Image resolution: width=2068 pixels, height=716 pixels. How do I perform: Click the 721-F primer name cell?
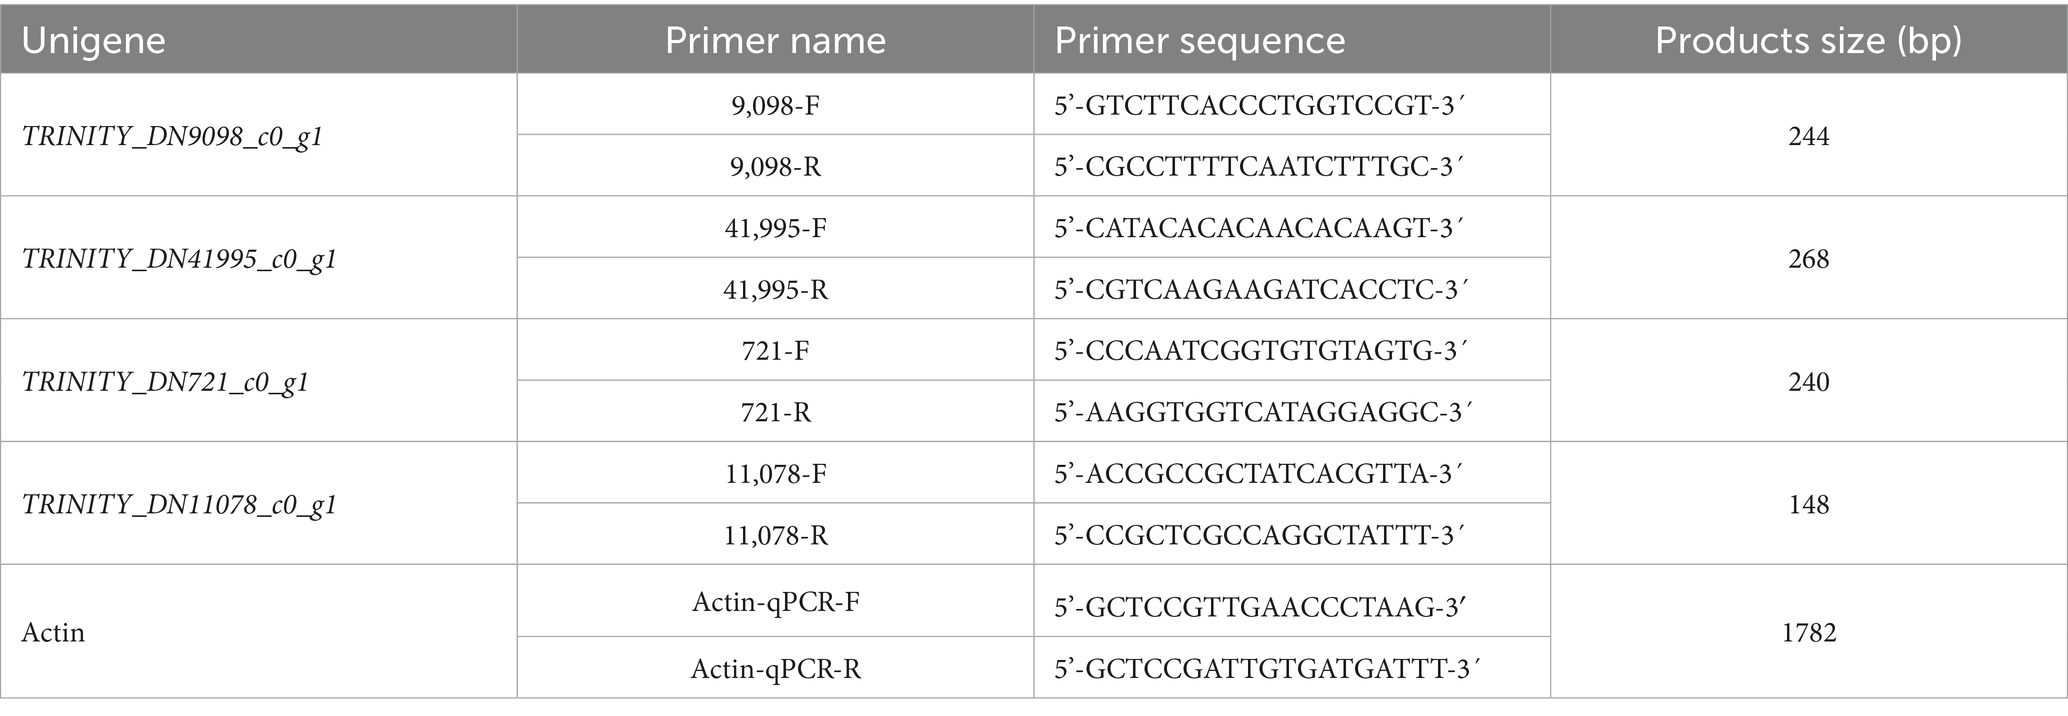[775, 351]
